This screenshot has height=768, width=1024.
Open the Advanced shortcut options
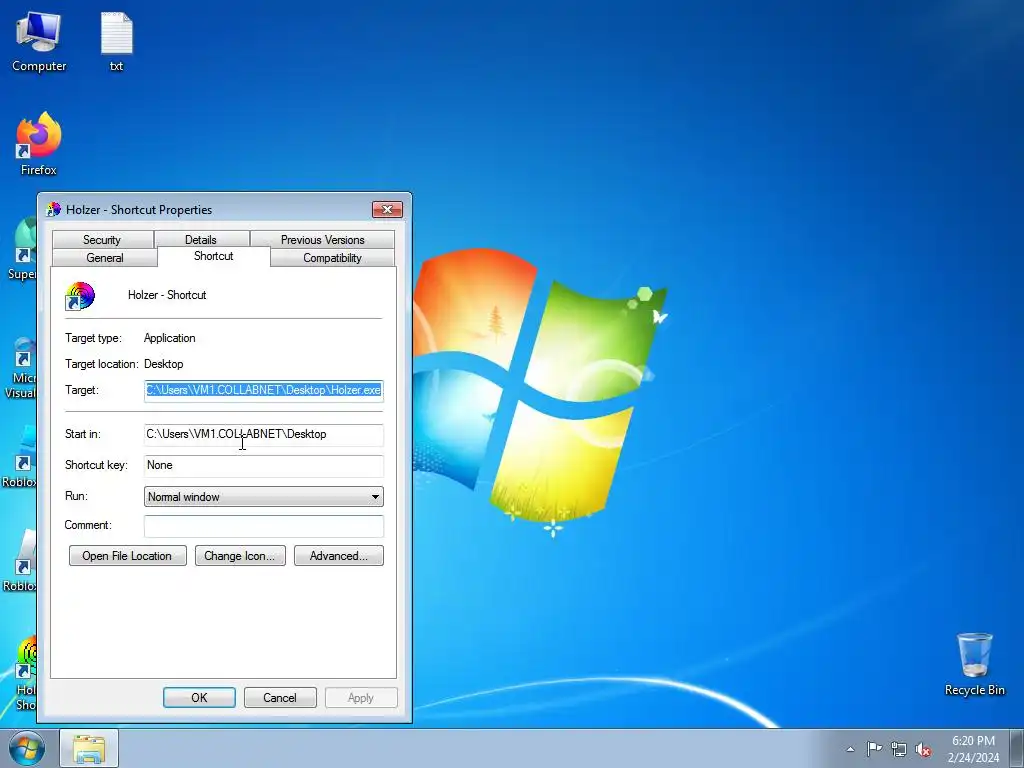339,556
